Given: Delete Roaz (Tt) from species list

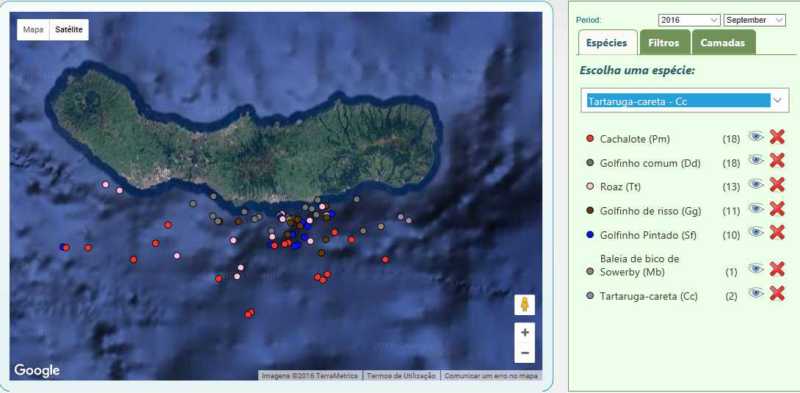Looking at the screenshot, I should [x=777, y=184].
